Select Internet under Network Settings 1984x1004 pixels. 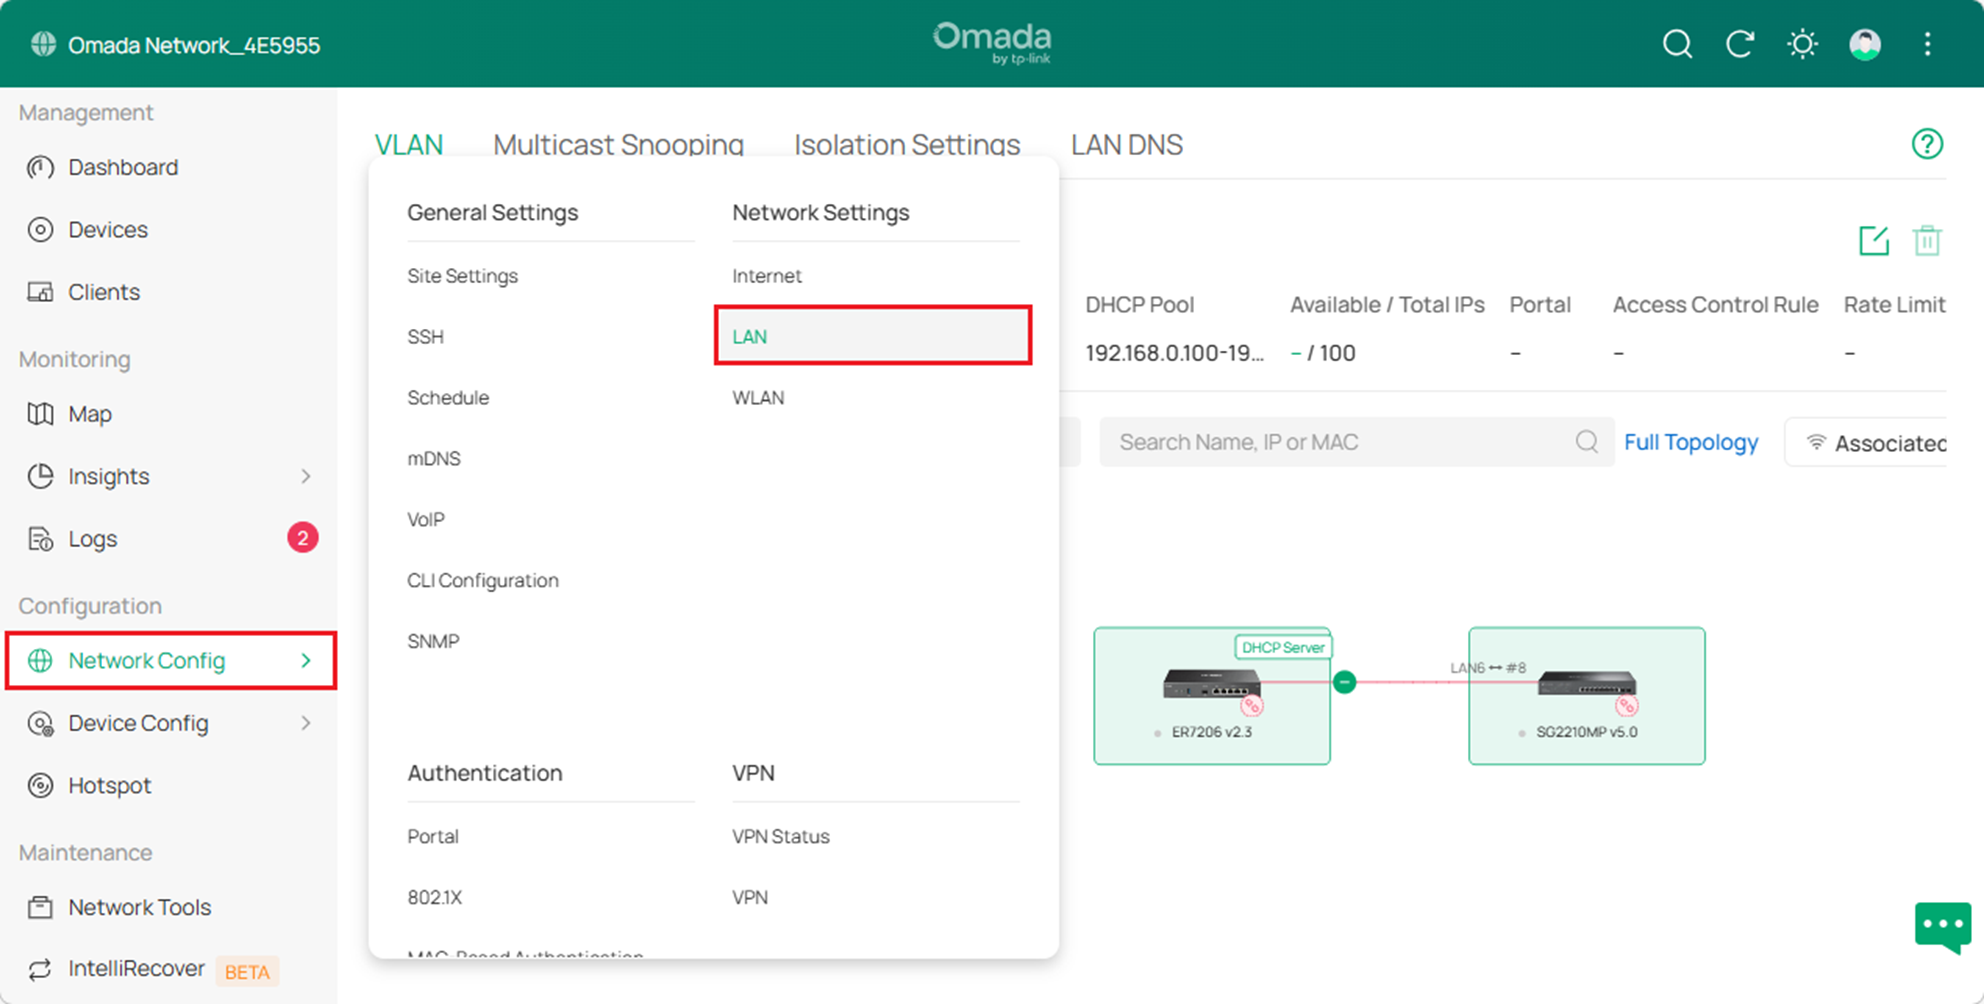click(x=767, y=275)
